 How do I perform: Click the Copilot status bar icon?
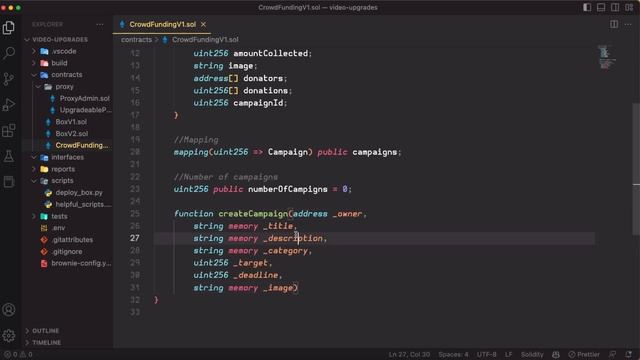tap(556, 354)
